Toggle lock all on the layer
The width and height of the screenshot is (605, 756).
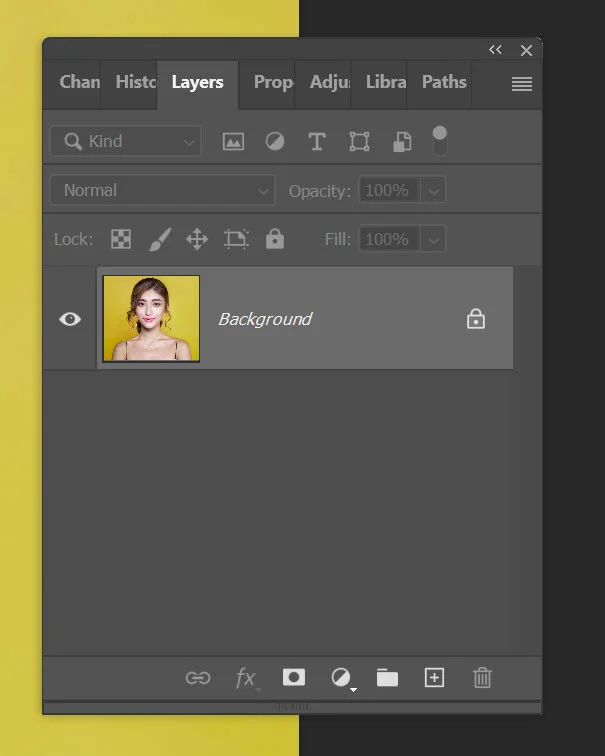pos(275,239)
